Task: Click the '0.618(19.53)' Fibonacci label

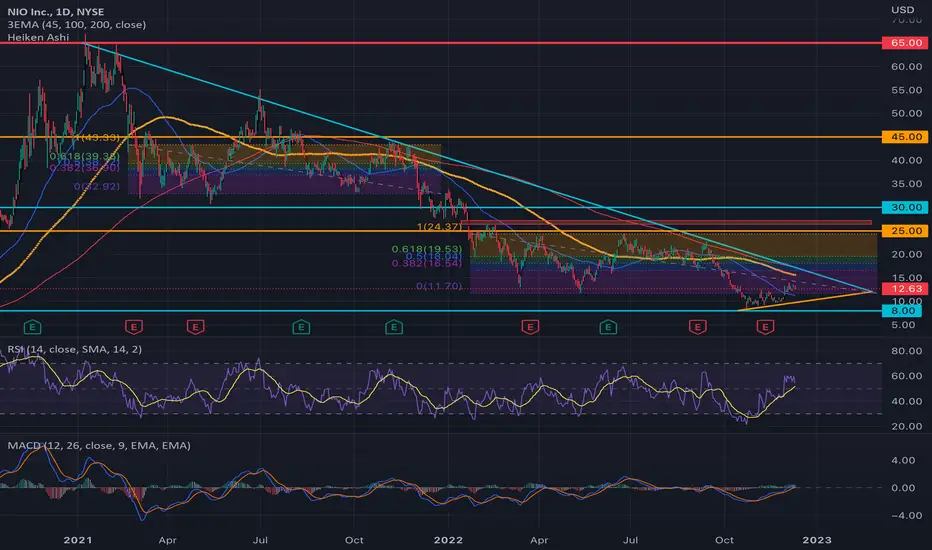Action: point(427,249)
